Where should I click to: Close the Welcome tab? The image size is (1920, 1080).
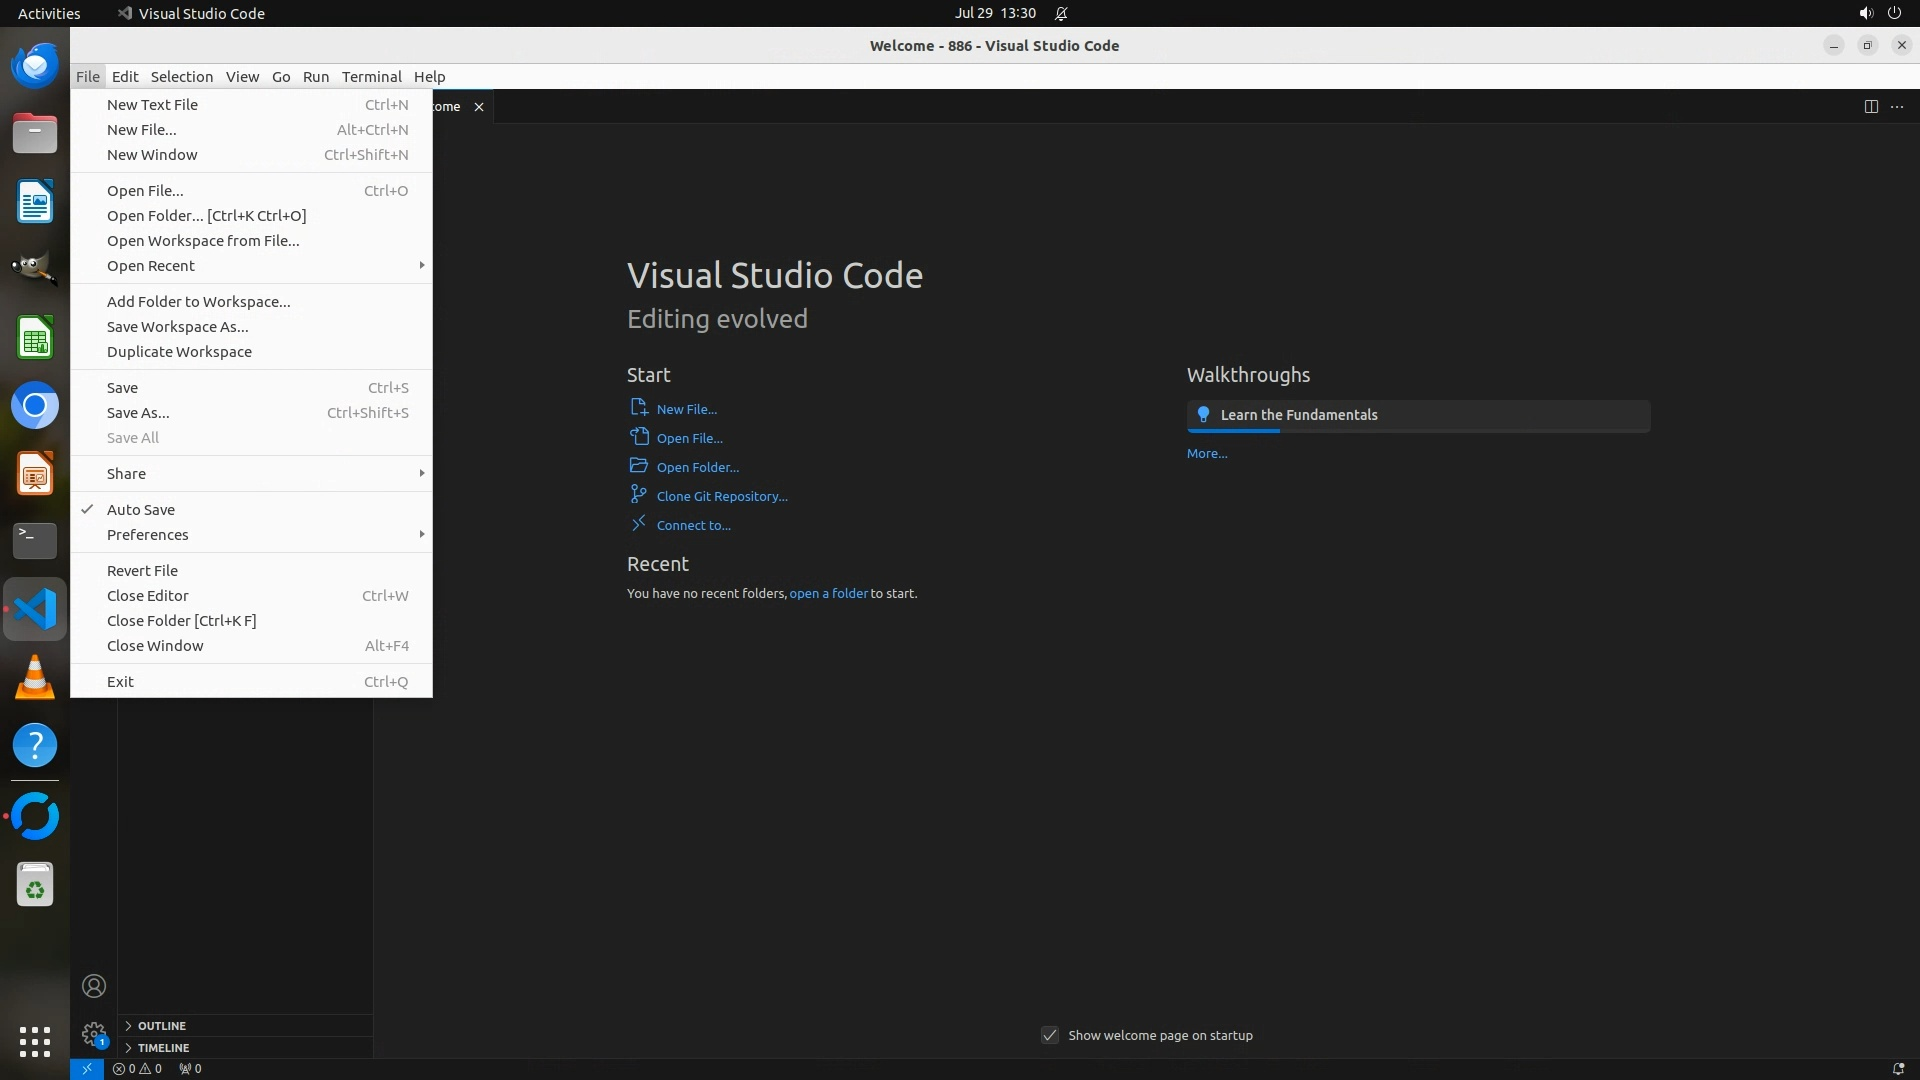(x=479, y=107)
